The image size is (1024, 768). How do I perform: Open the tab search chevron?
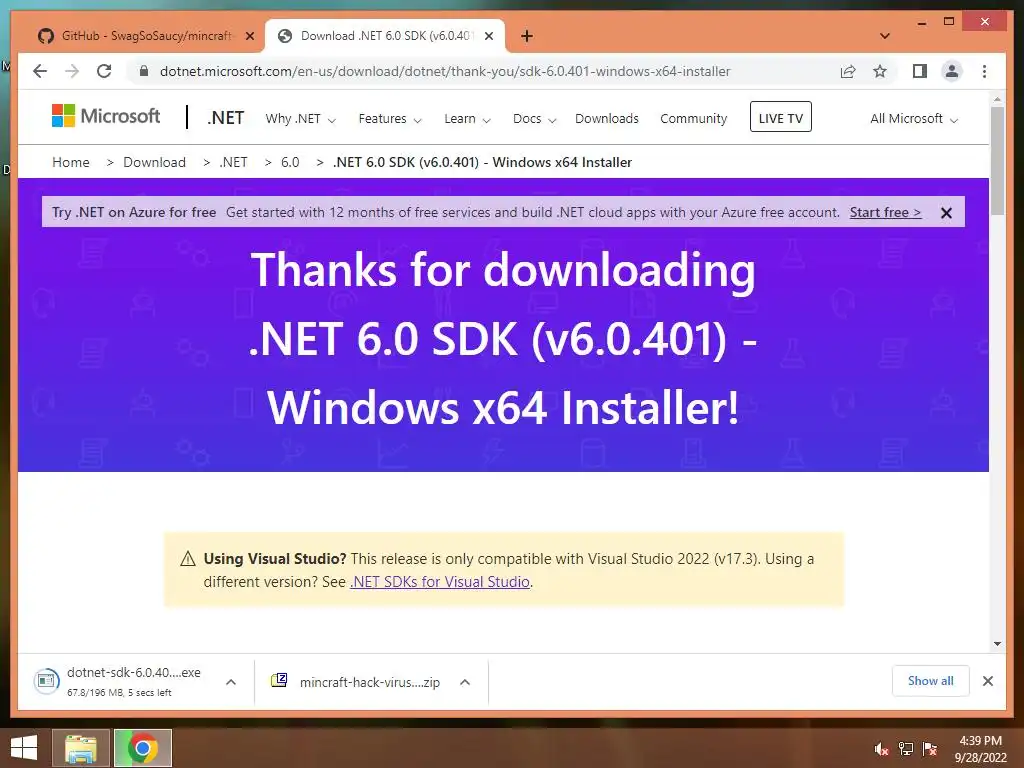(885, 36)
